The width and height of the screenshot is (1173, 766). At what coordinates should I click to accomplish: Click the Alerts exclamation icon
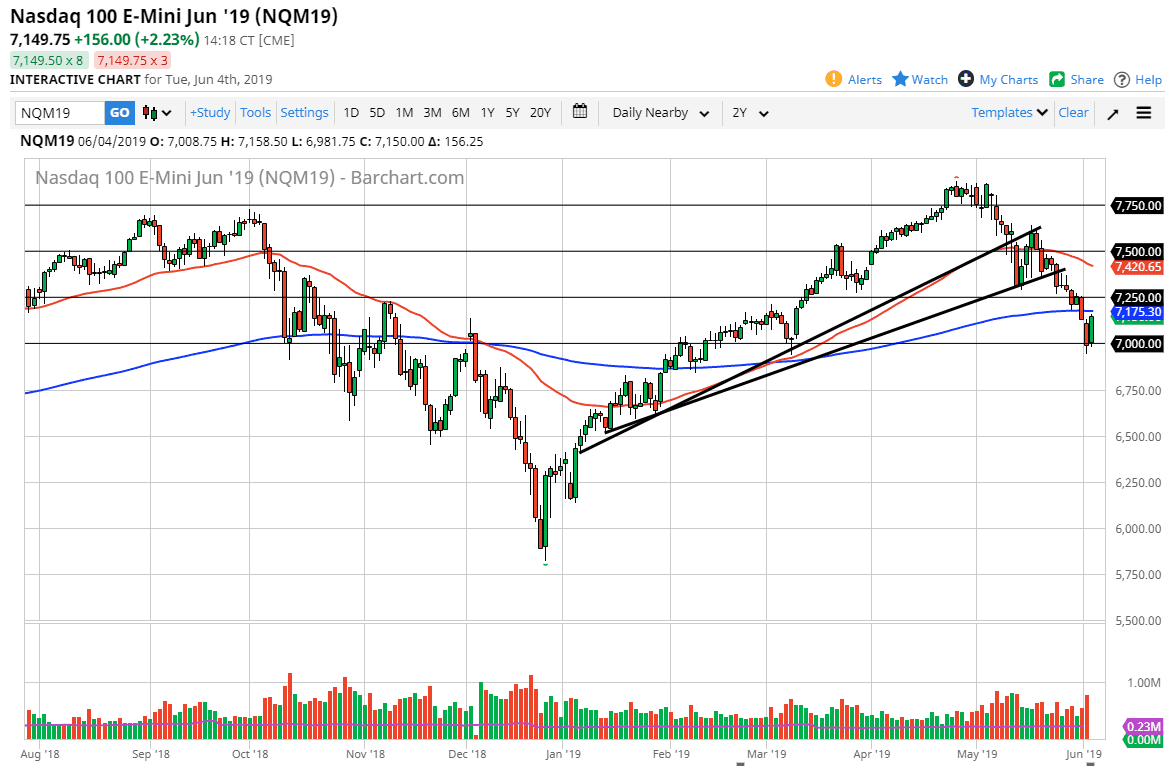pos(833,79)
